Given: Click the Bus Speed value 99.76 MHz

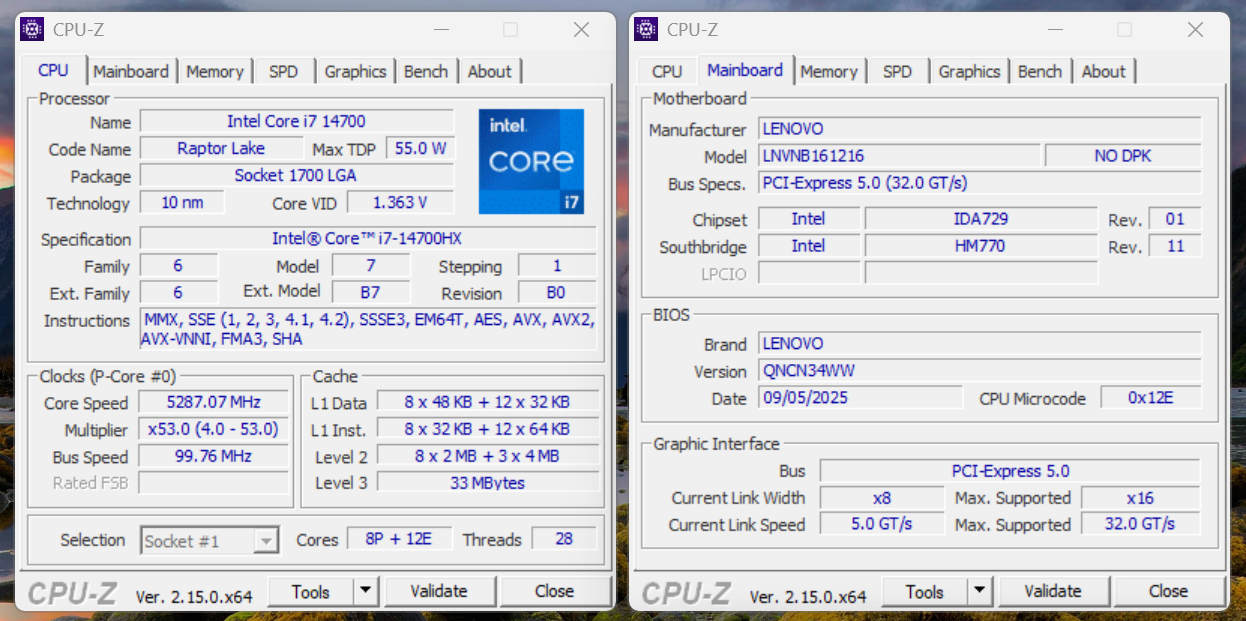Looking at the screenshot, I should (213, 456).
